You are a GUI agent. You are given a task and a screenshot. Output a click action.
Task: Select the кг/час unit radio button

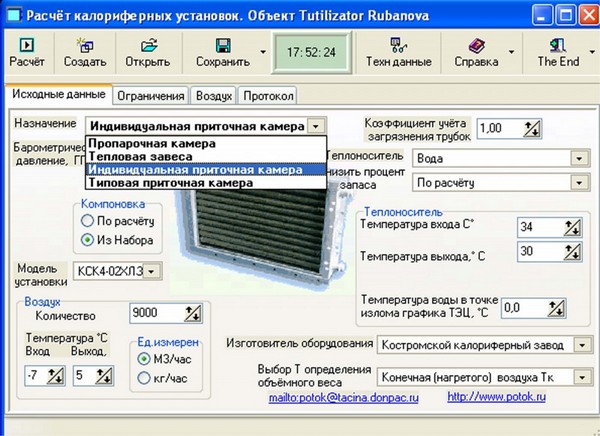tap(144, 378)
